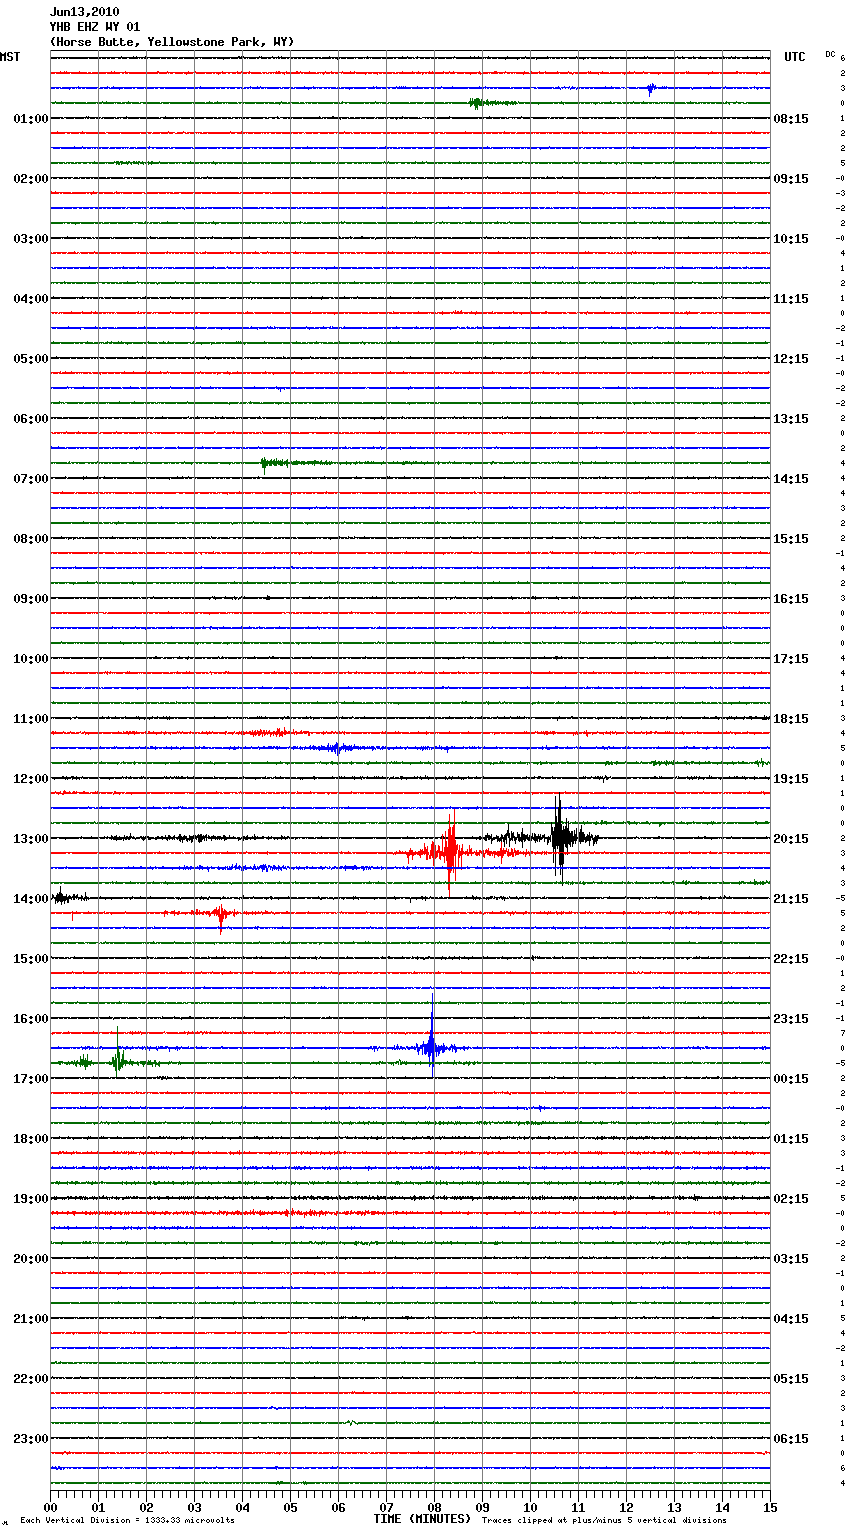850x1534 pixels.
Task: Select the "23:15" UTC time label
Action: point(791,1019)
